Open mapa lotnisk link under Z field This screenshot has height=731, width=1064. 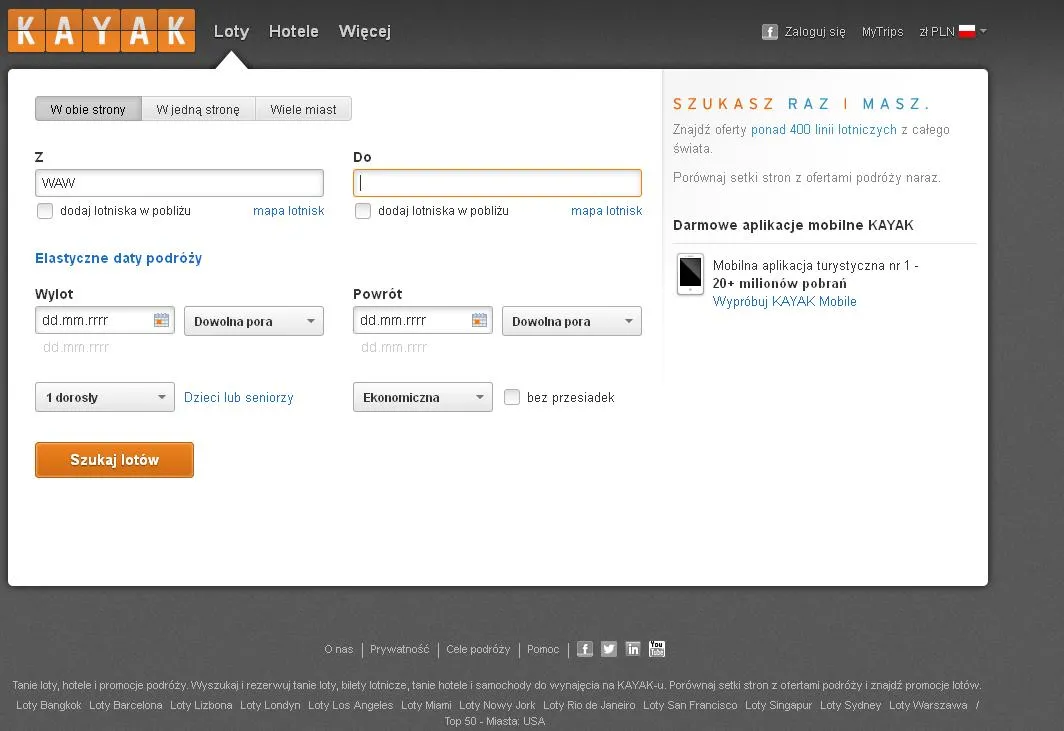[288, 211]
